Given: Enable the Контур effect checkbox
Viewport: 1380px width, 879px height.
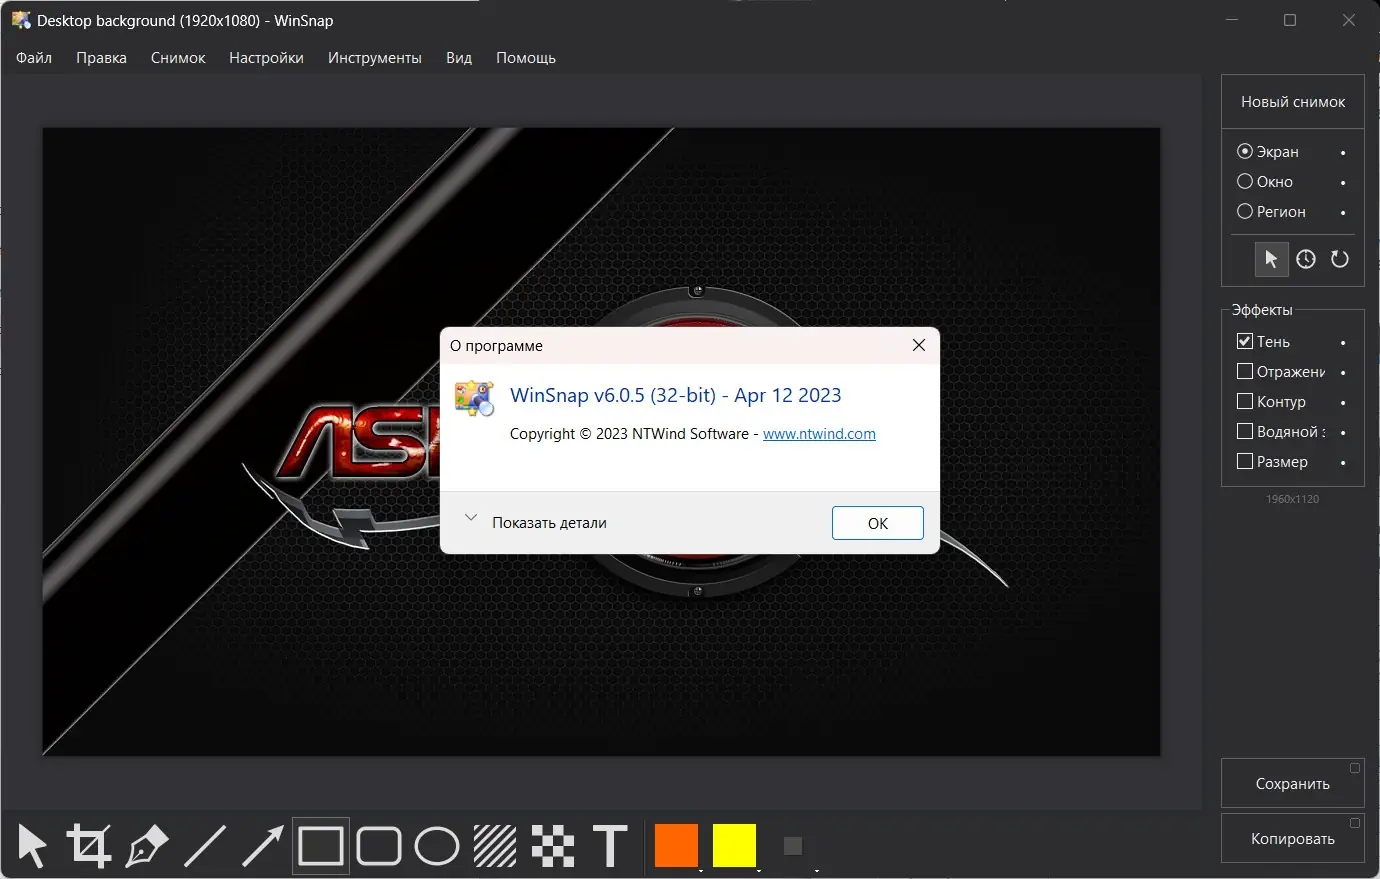Looking at the screenshot, I should [x=1245, y=401].
